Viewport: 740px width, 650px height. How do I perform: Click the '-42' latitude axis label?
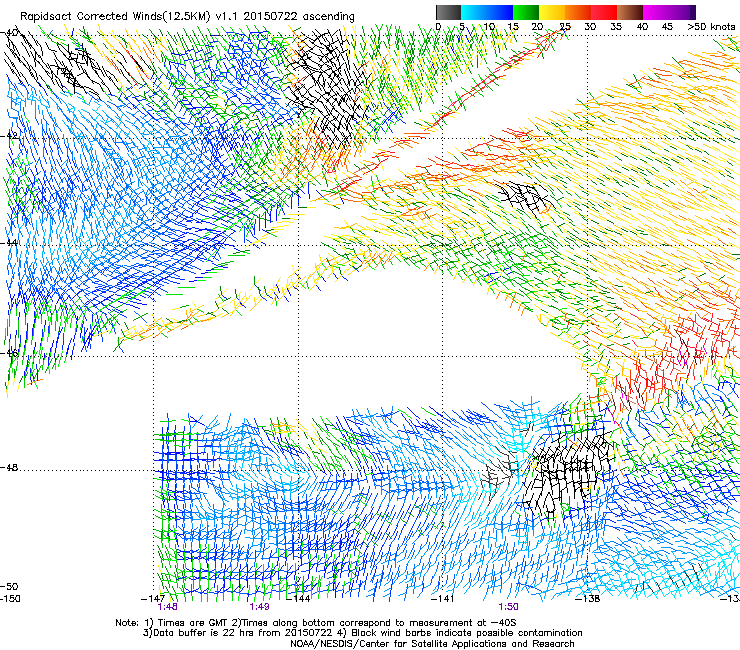coord(9,135)
